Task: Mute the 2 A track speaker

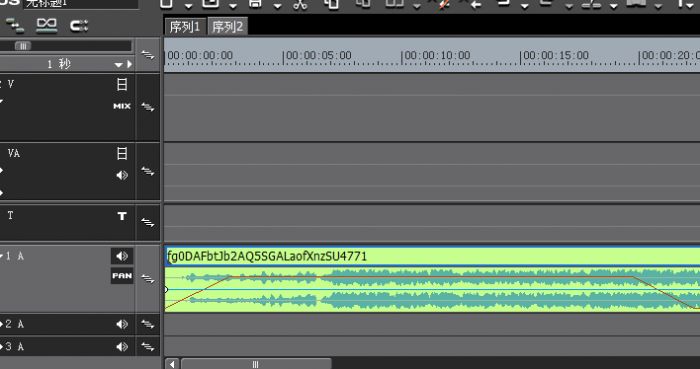Action: (122, 324)
